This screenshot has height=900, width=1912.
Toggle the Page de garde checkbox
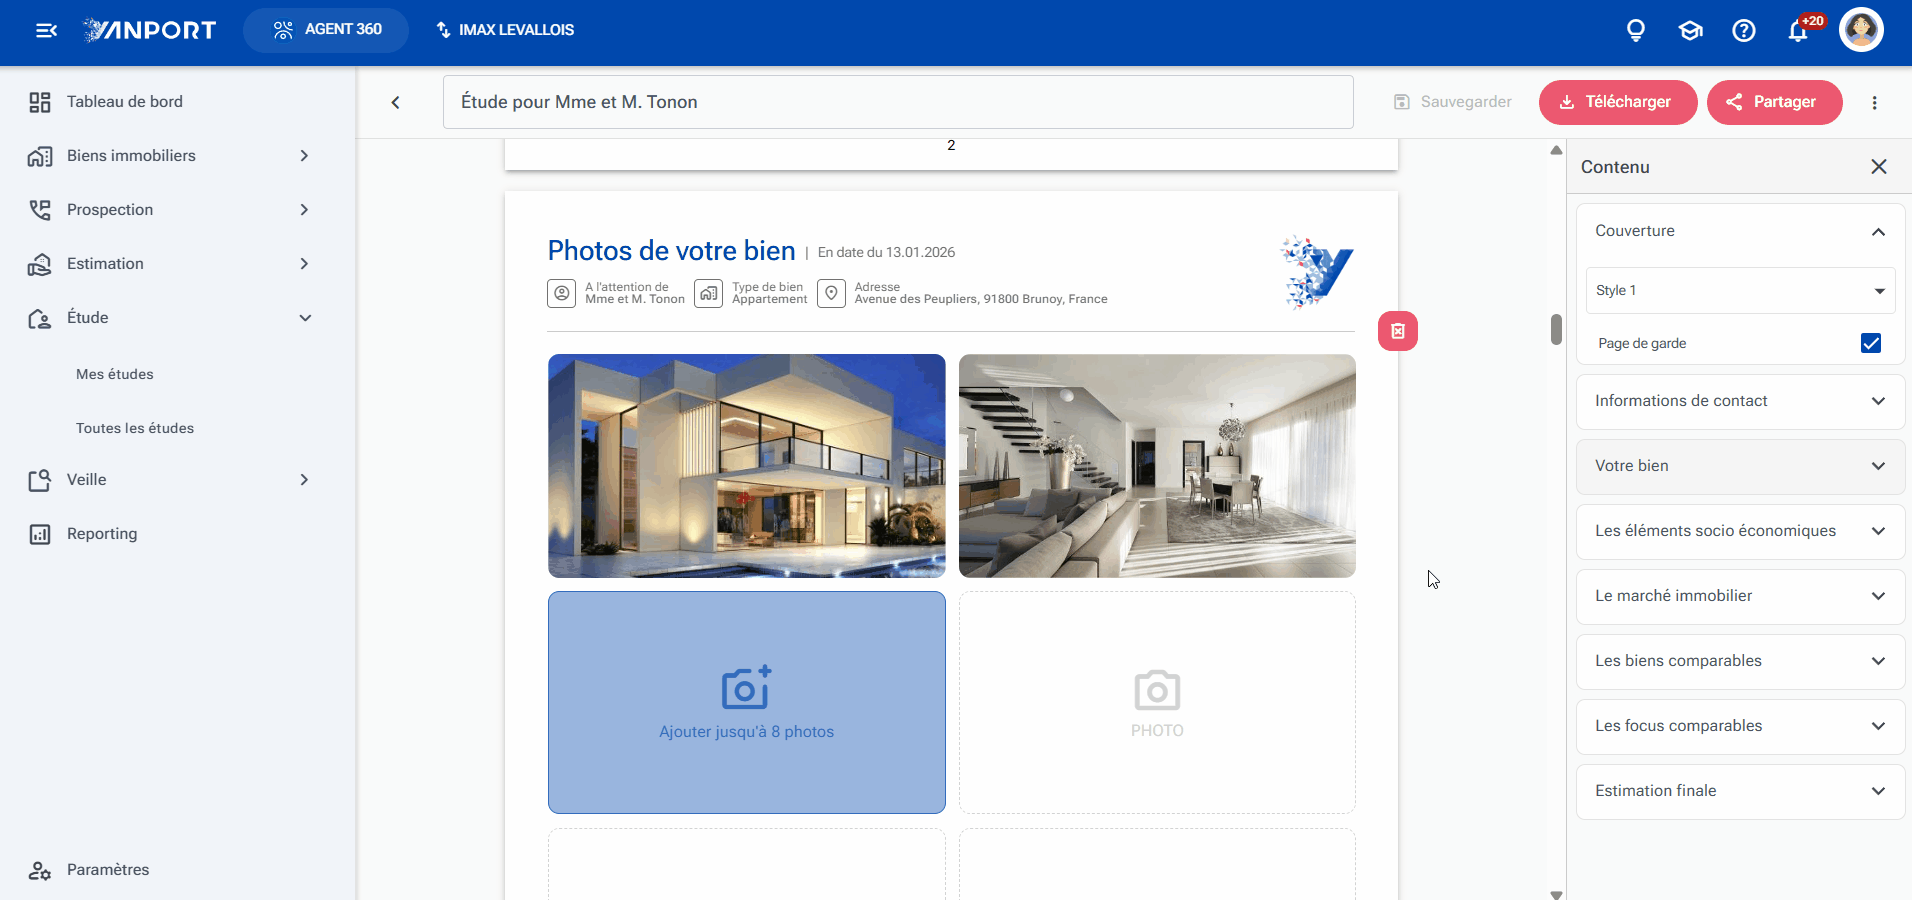coord(1871,343)
